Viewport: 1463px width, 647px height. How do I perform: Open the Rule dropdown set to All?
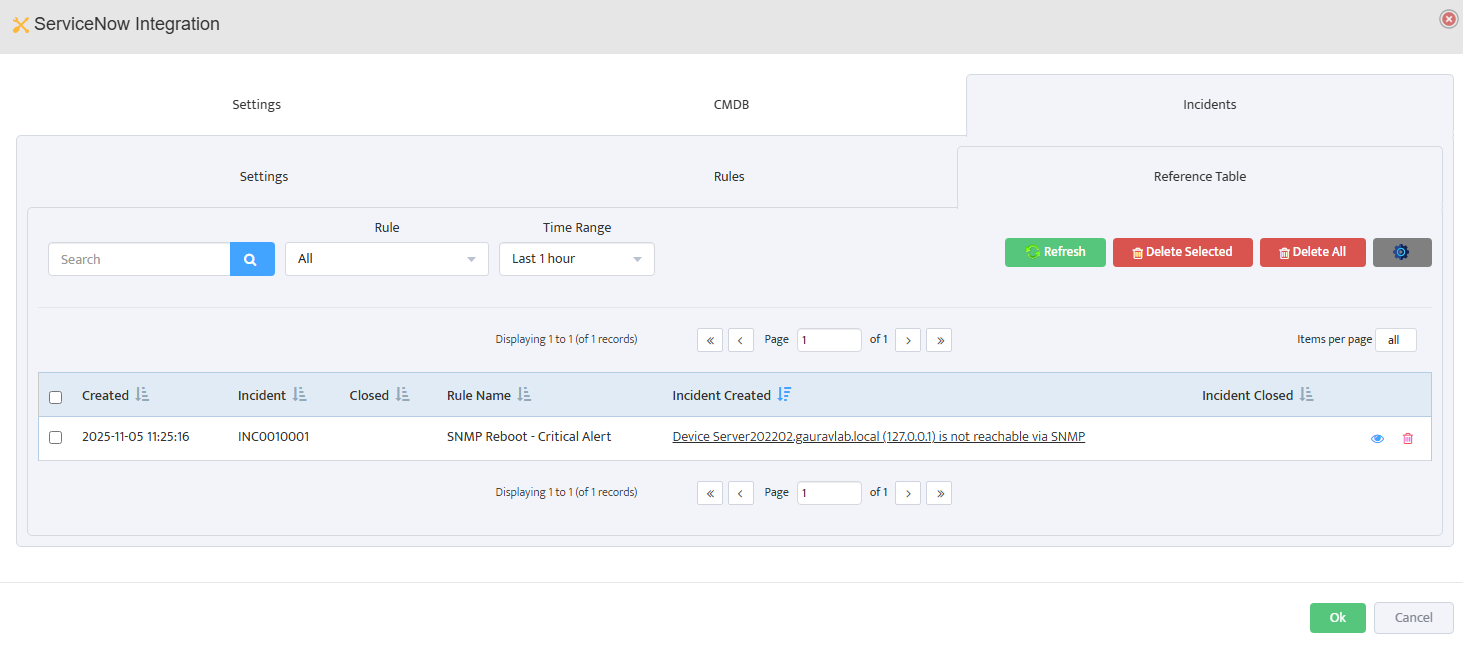[386, 259]
